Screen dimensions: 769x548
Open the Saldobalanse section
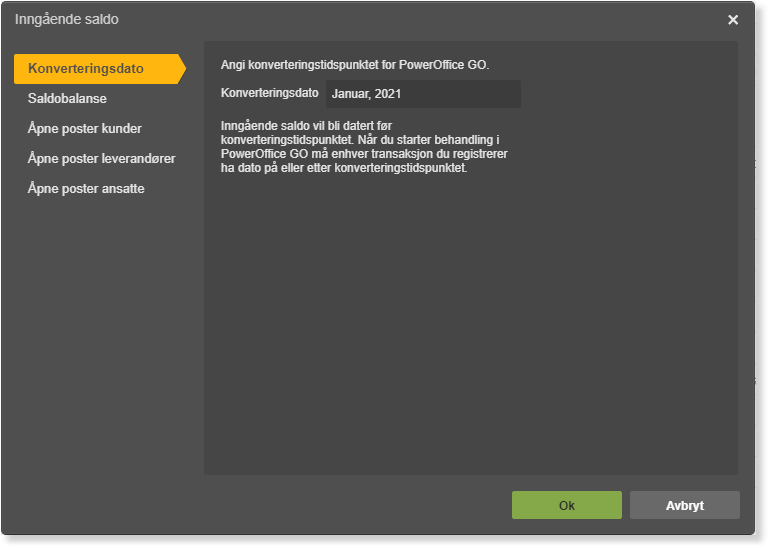(67, 99)
